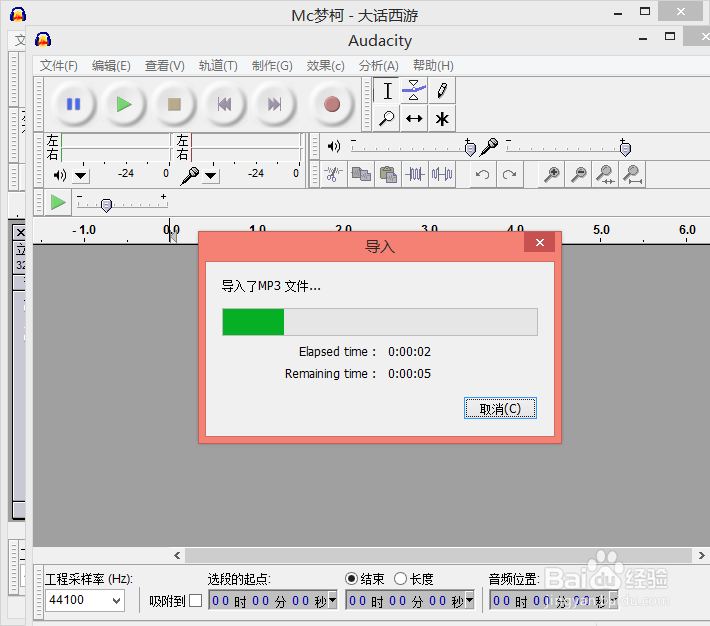Open the 编辑(E) menu
The height and width of the screenshot is (626, 710).
click(111, 66)
